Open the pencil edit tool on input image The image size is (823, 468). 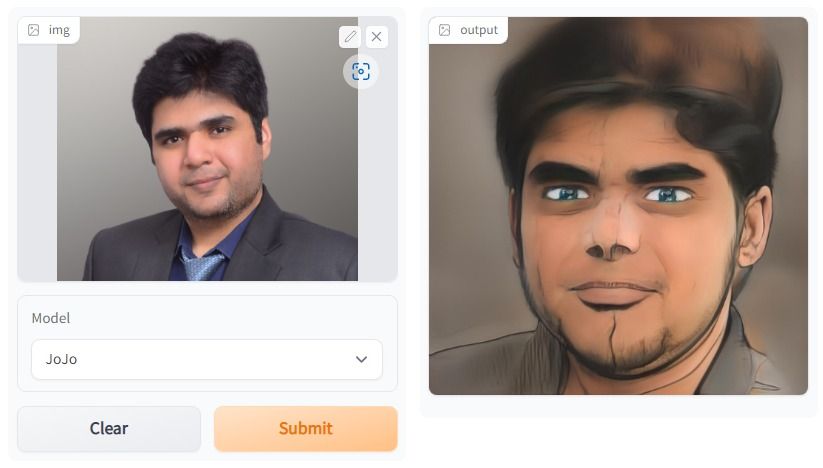350,37
